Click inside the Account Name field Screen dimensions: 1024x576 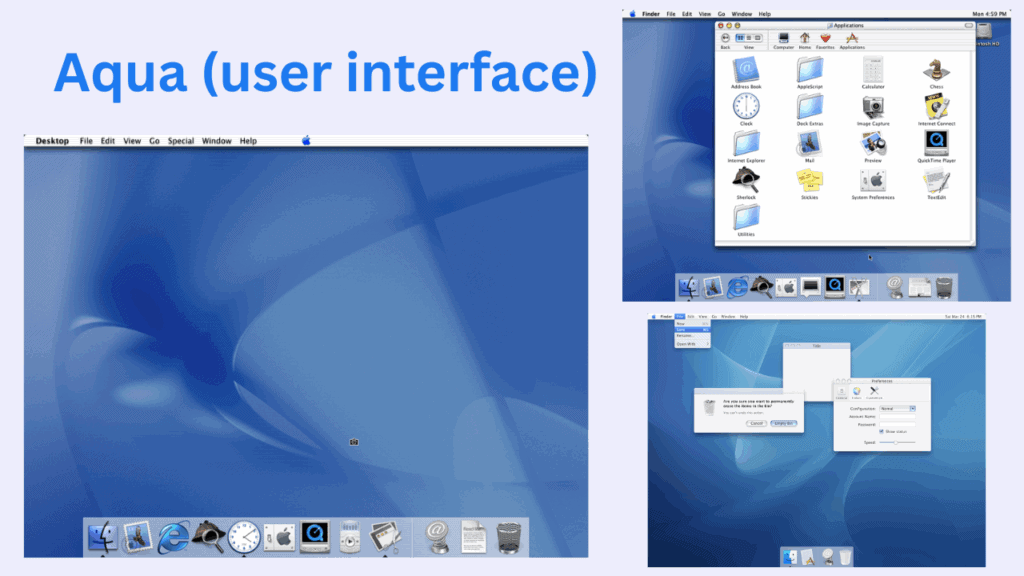(x=897, y=416)
